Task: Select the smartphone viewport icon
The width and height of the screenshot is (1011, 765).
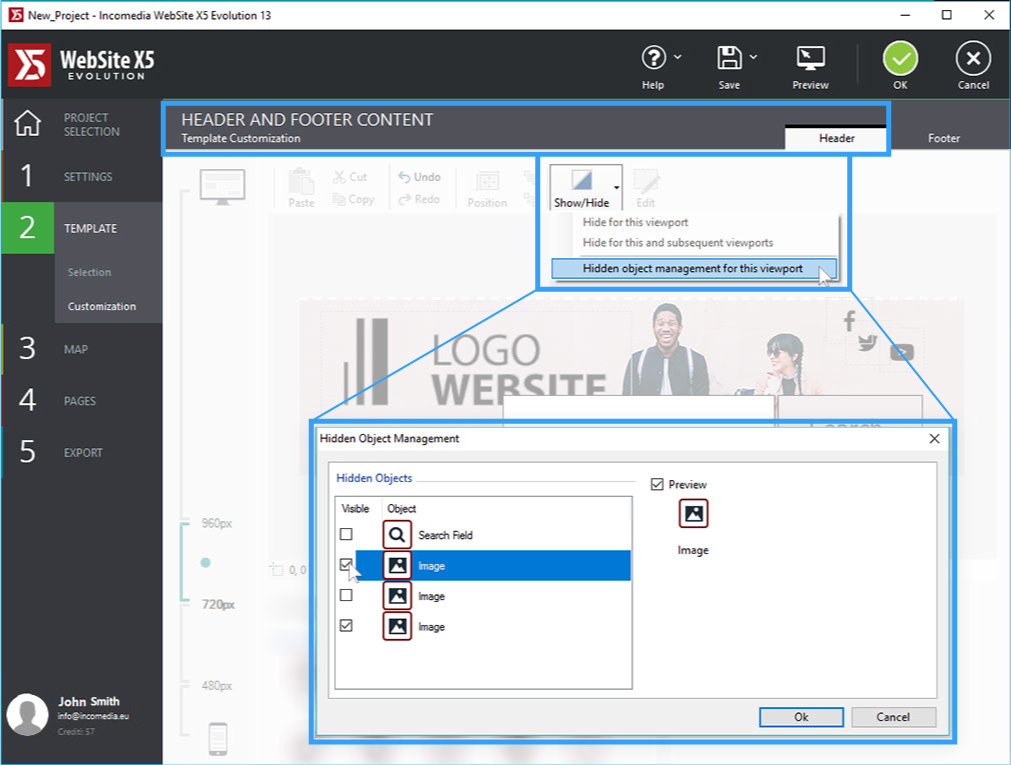Action: 218,739
